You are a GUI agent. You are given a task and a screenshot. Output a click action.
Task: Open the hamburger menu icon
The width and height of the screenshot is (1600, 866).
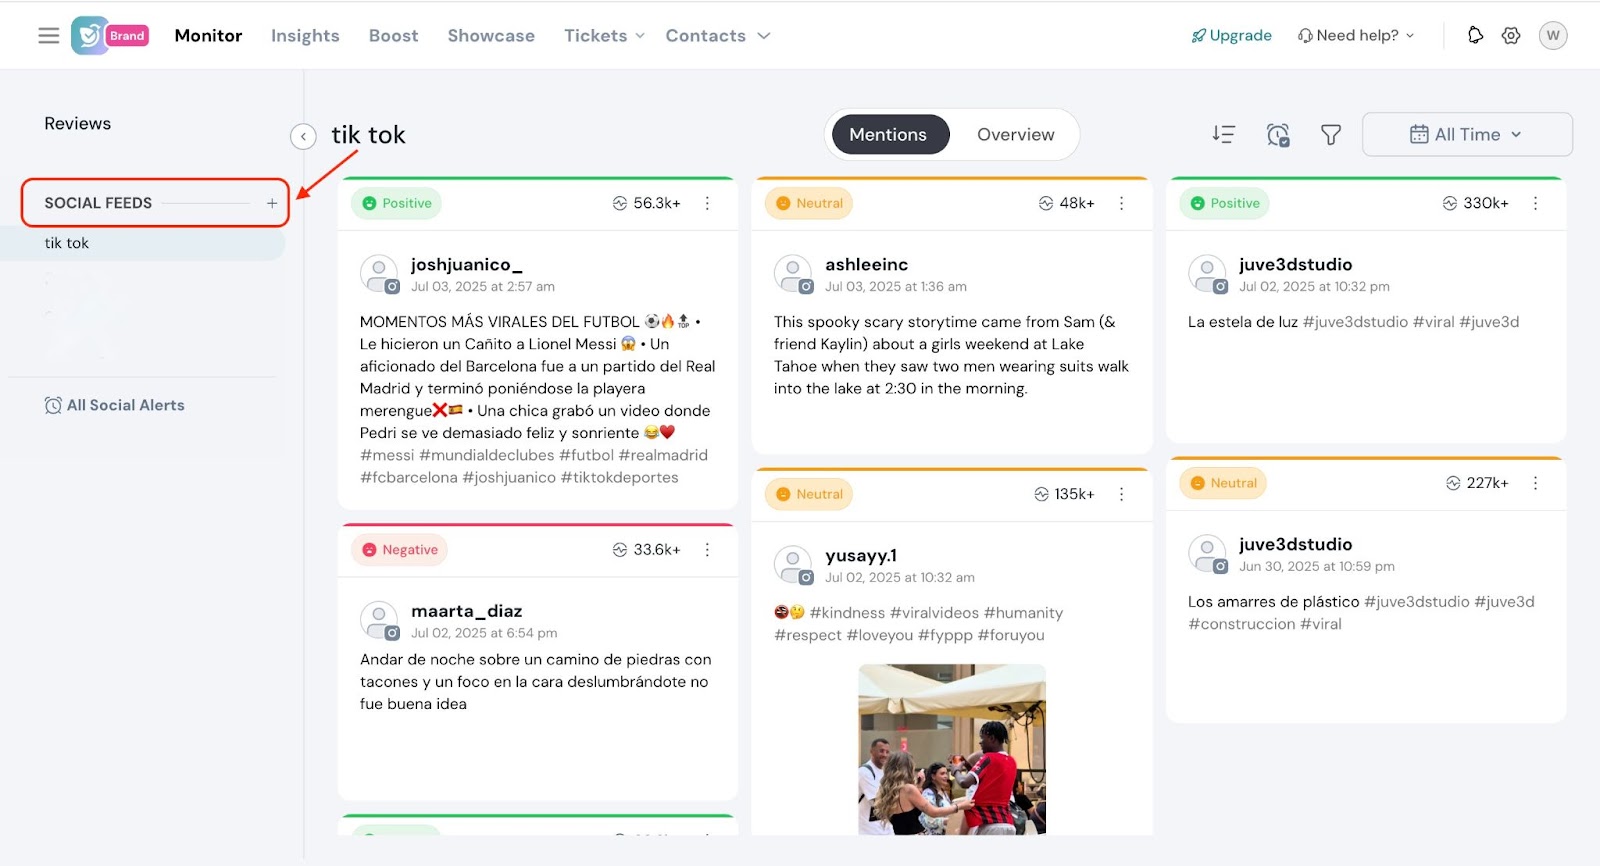tap(48, 36)
